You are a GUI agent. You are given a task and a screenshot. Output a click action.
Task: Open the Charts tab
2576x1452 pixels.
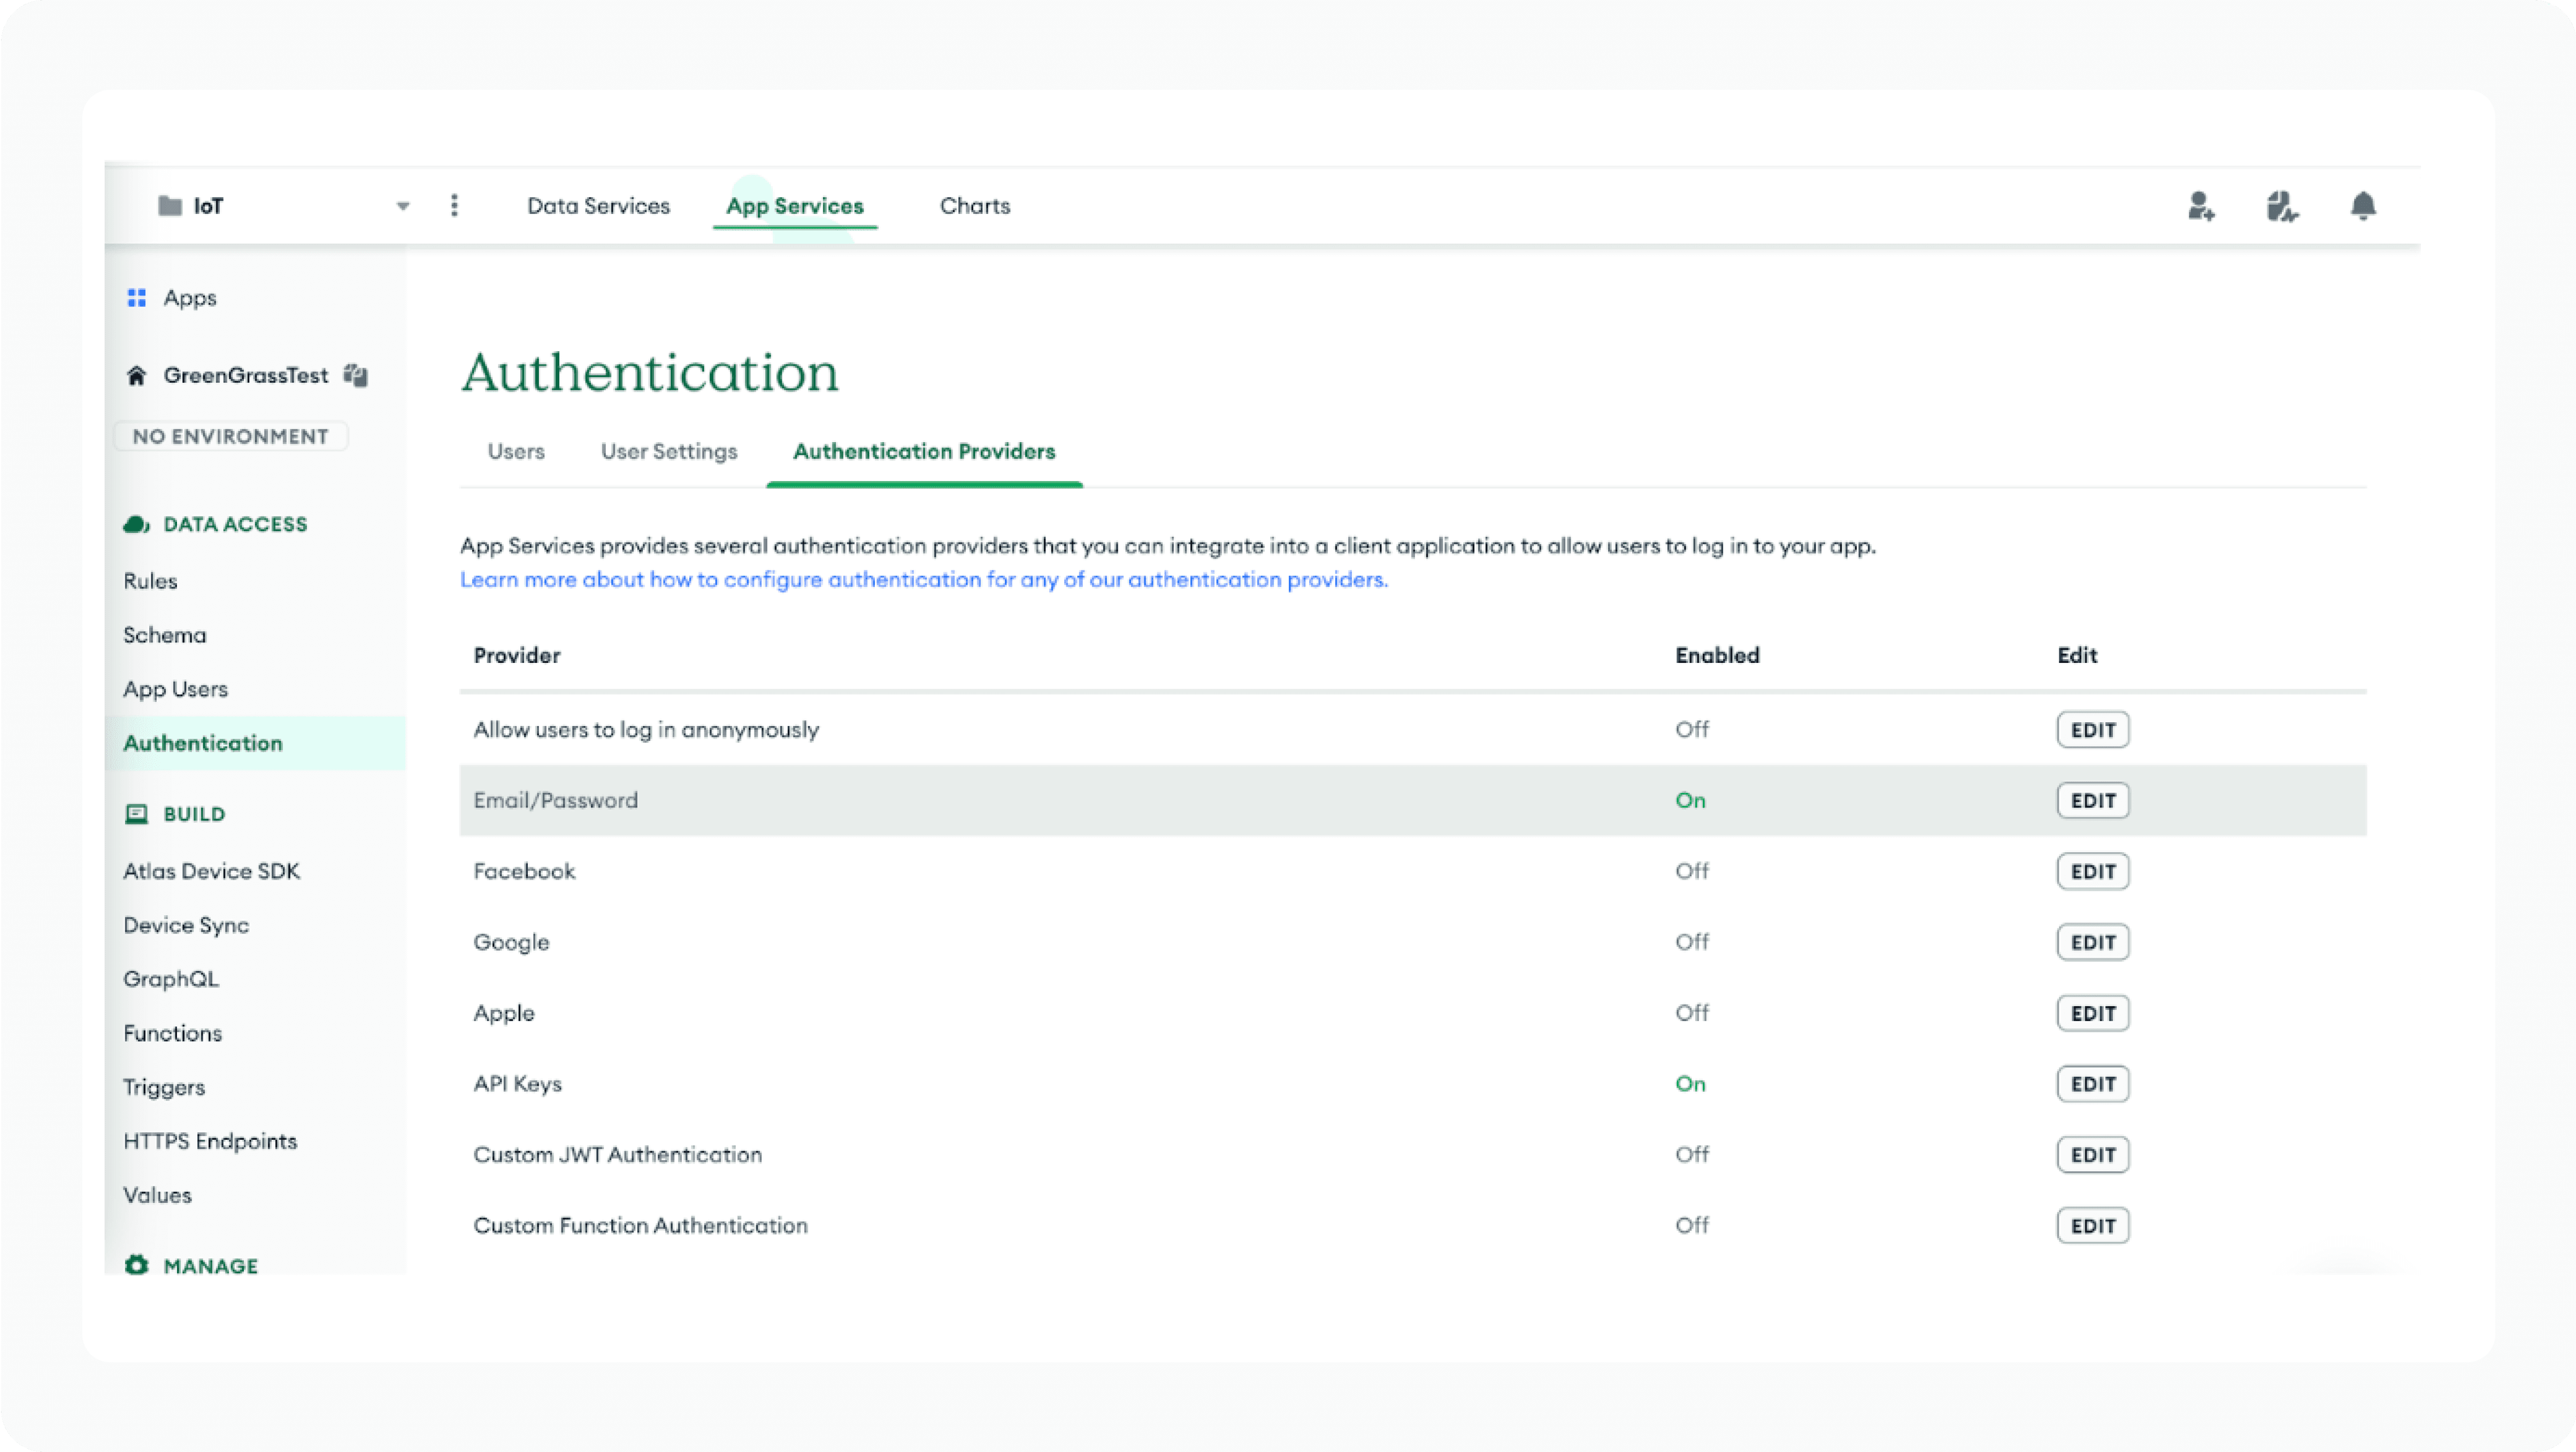tap(975, 206)
